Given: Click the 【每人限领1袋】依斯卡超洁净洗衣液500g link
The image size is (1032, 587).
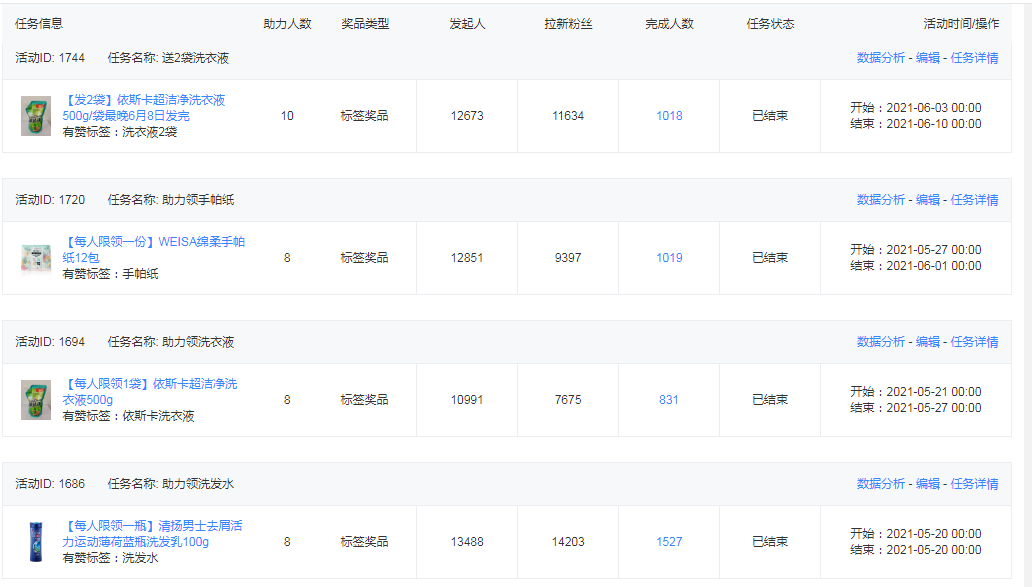Looking at the screenshot, I should tap(149, 392).
